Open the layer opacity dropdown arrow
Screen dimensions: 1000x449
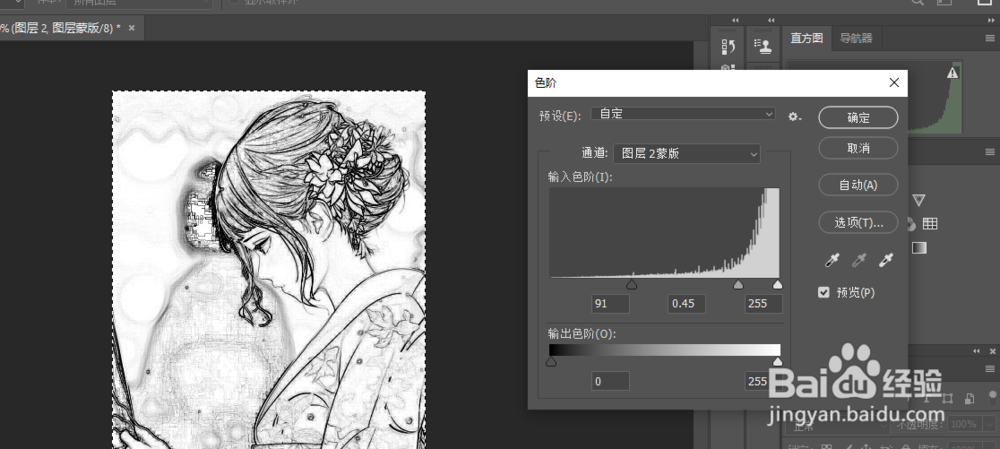pyautogui.click(x=988, y=424)
